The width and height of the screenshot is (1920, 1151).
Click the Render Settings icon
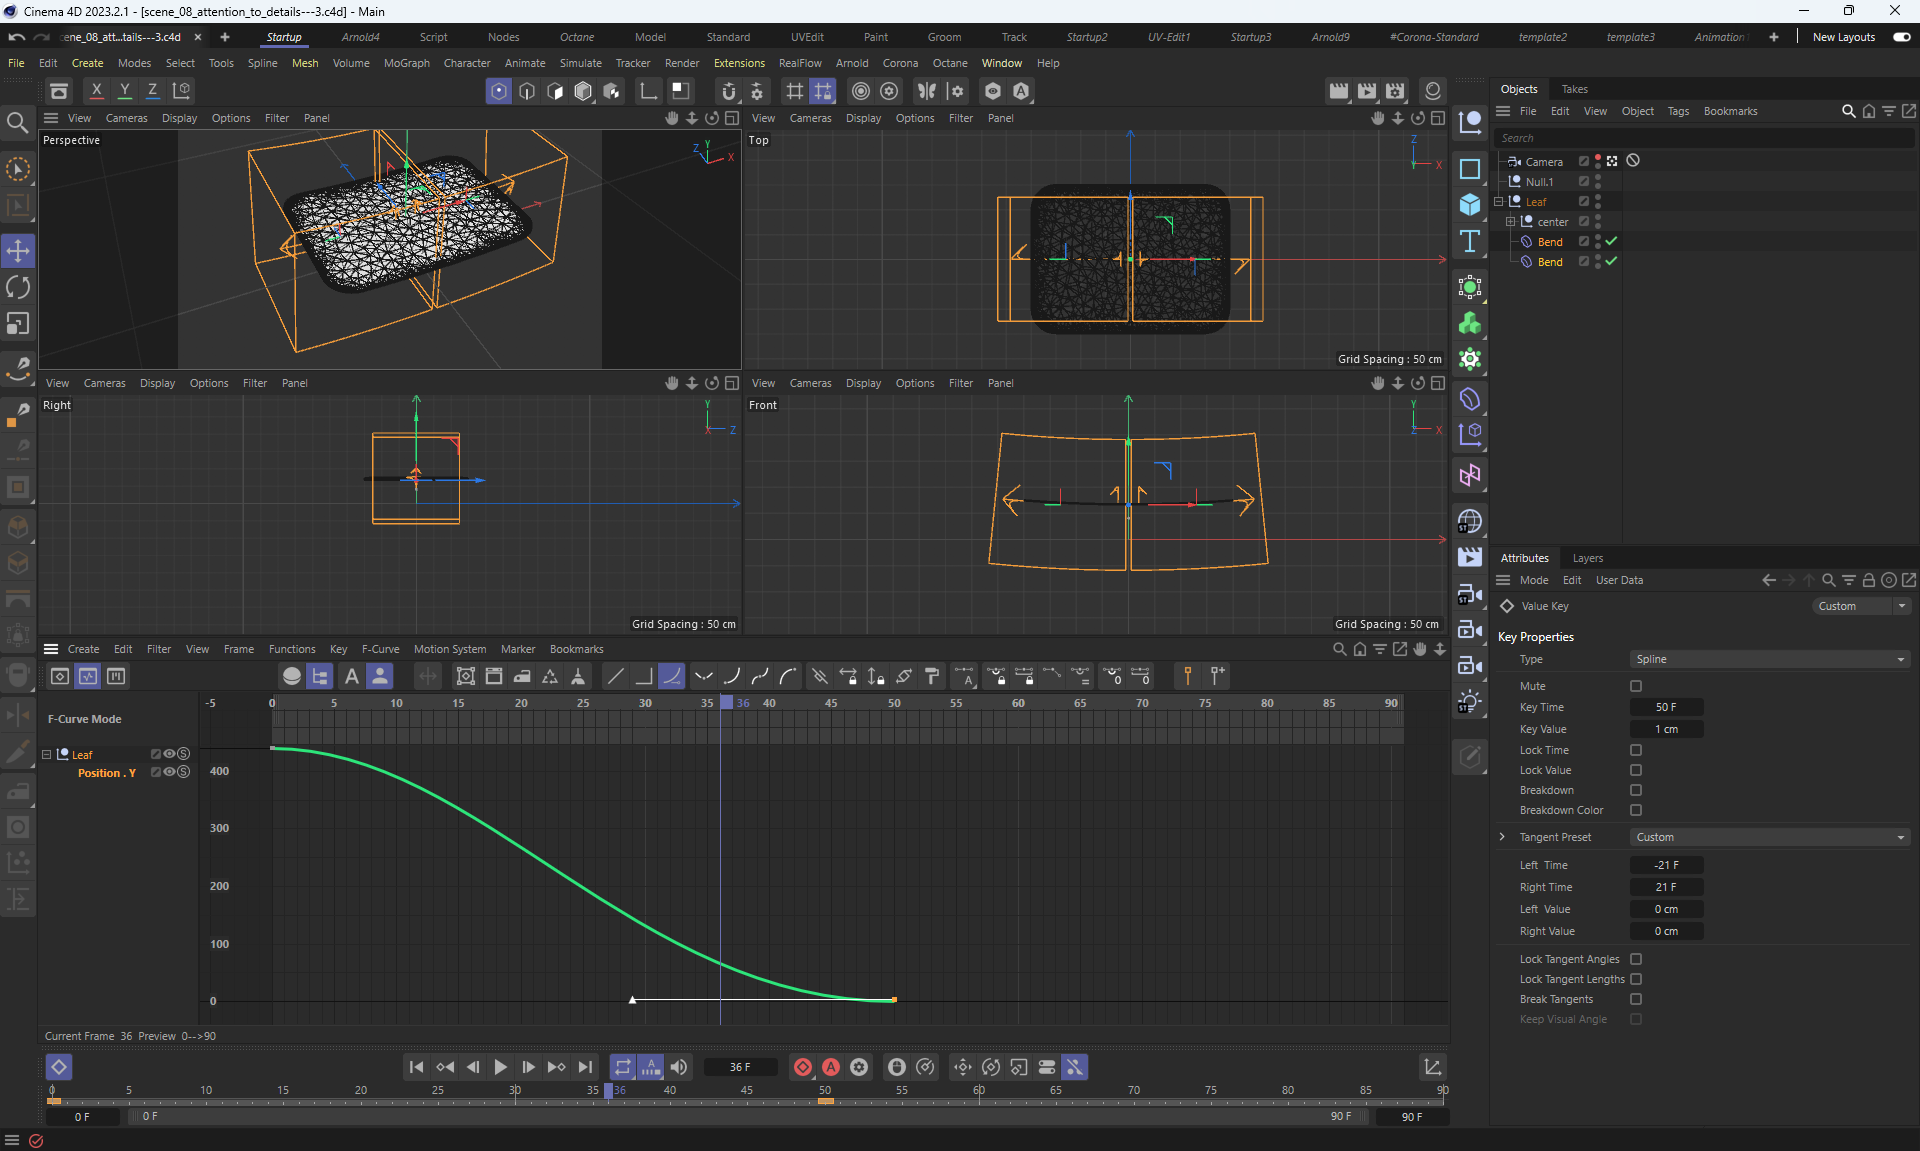[x=1395, y=91]
